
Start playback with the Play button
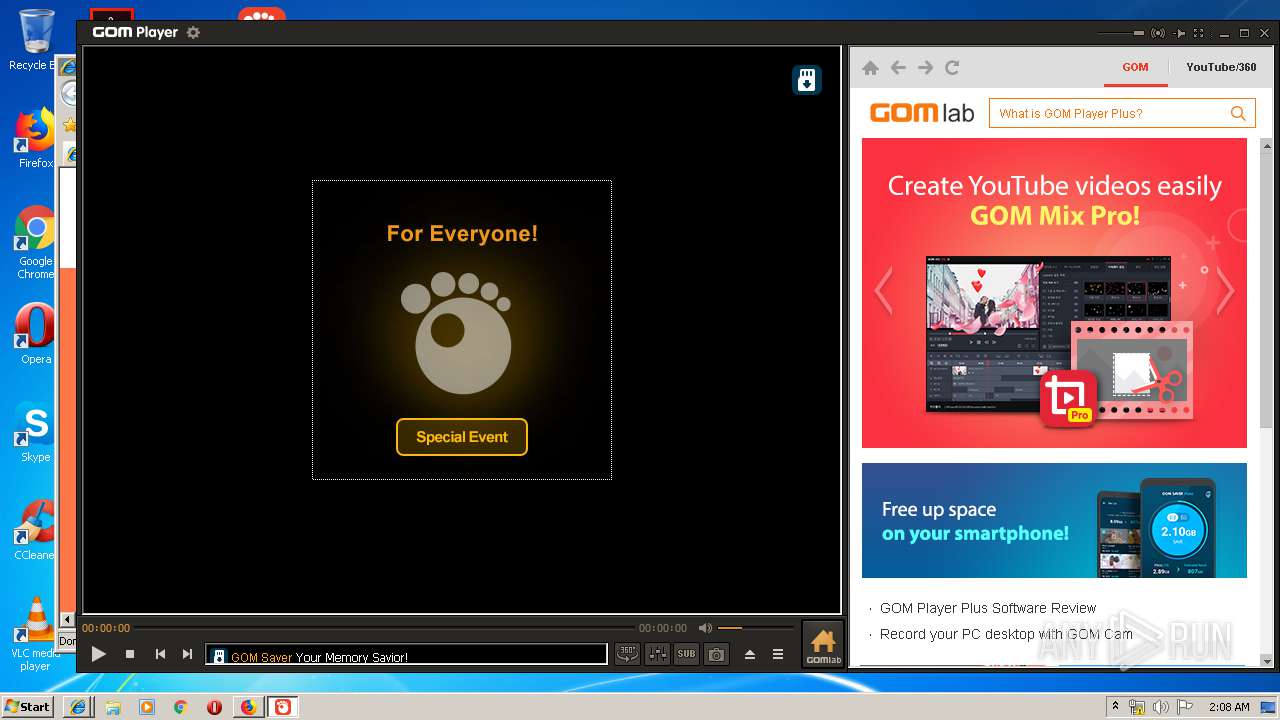pos(98,654)
